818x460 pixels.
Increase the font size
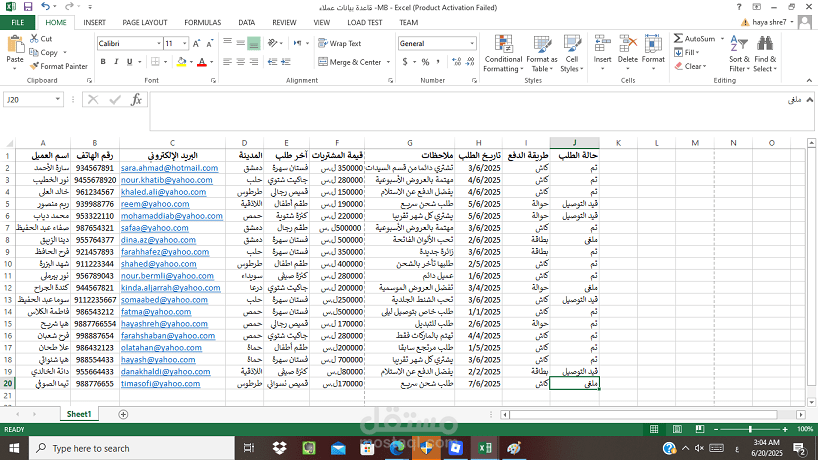click(x=196, y=44)
